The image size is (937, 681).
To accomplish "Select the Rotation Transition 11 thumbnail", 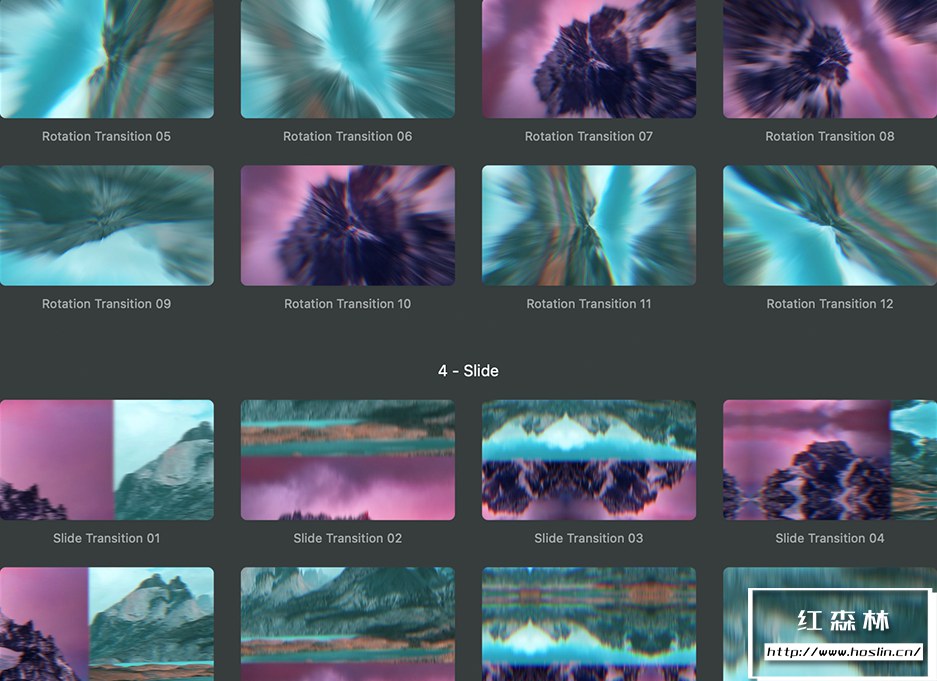I will [589, 225].
